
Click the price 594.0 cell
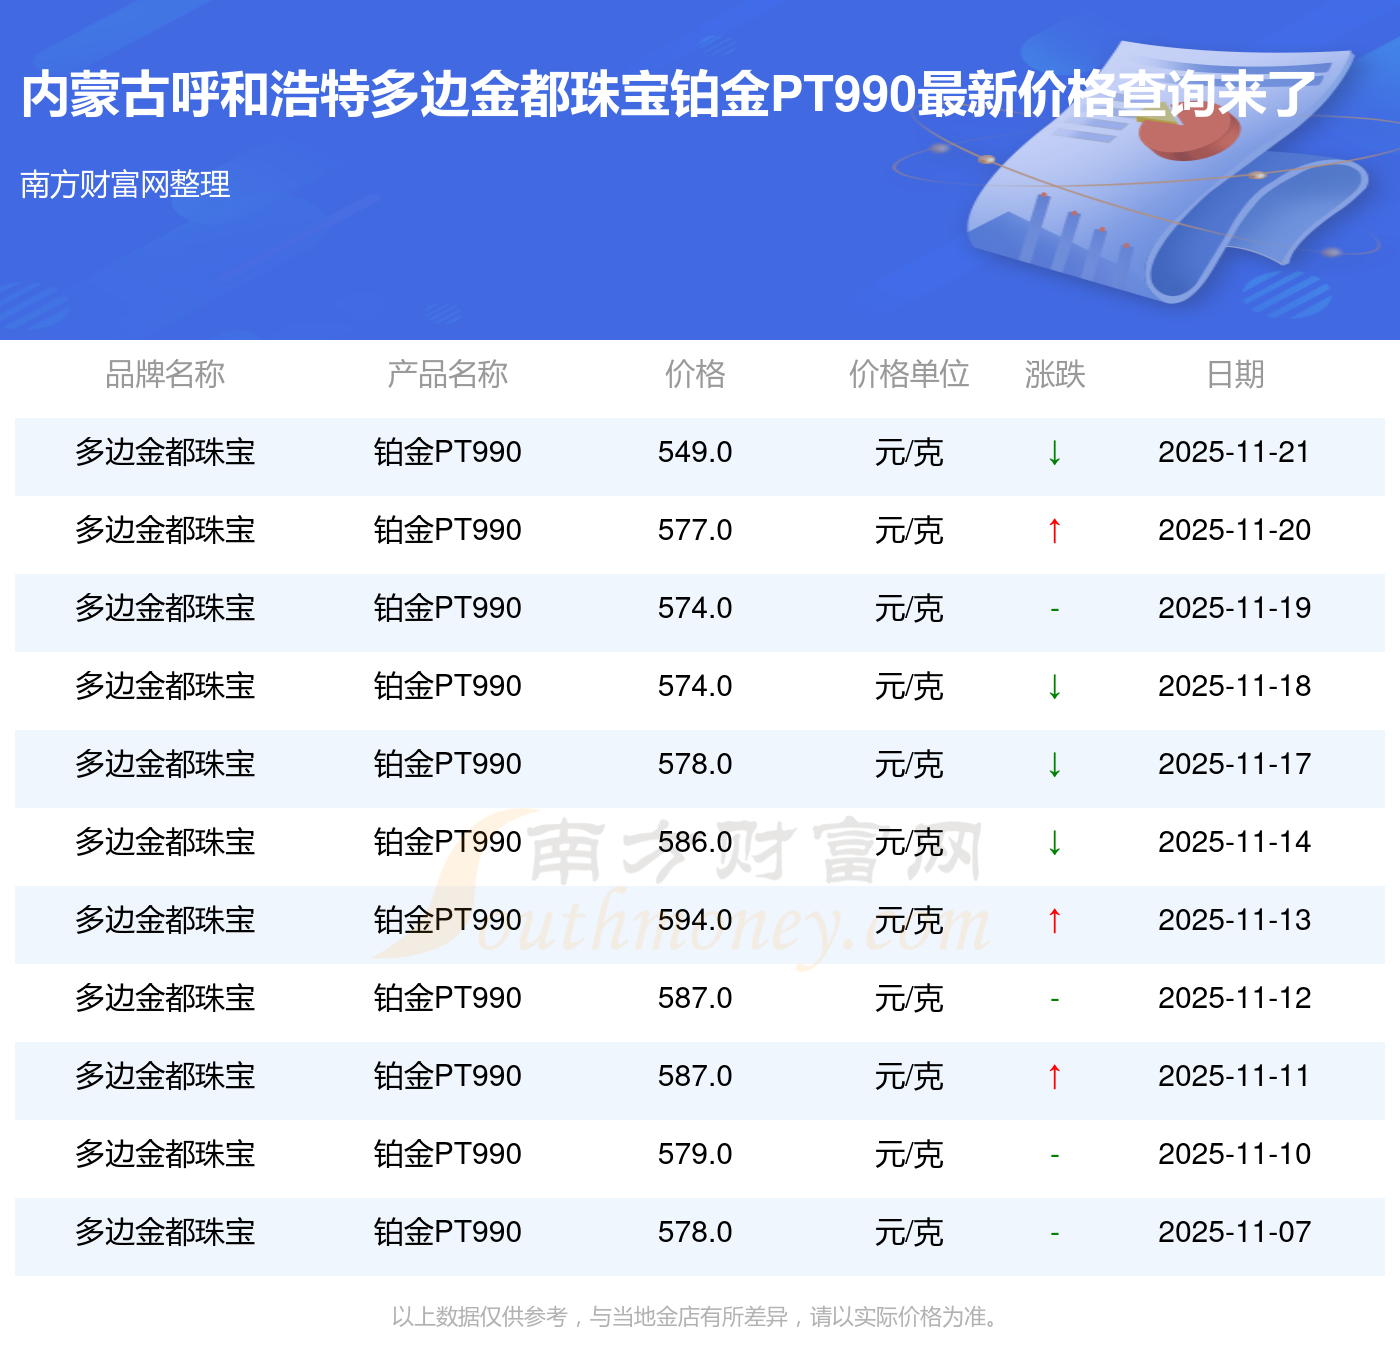[695, 920]
